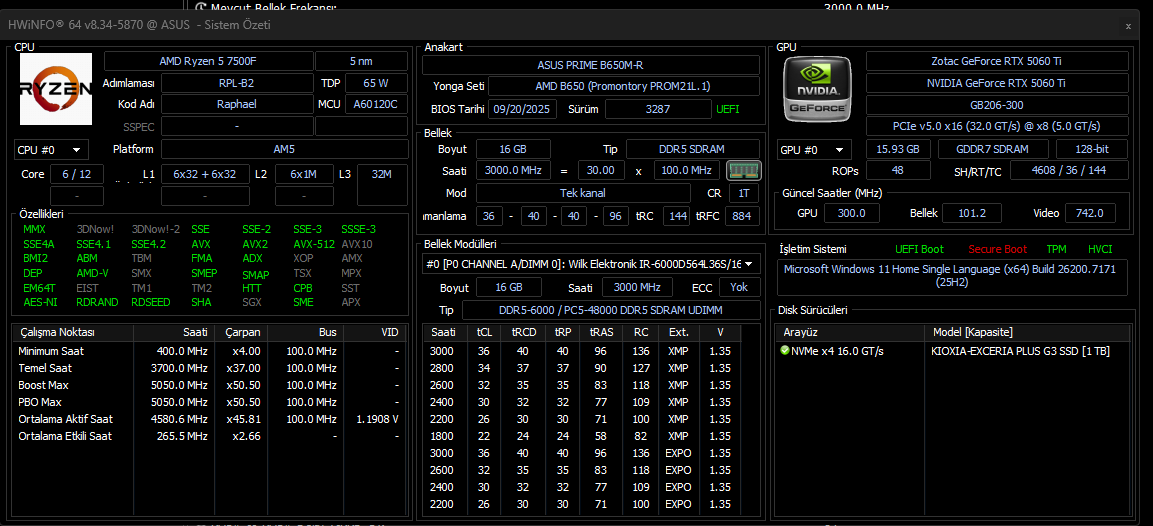Click the A60120C MCU field
Screen dimensions: 1153x526
pos(376,104)
